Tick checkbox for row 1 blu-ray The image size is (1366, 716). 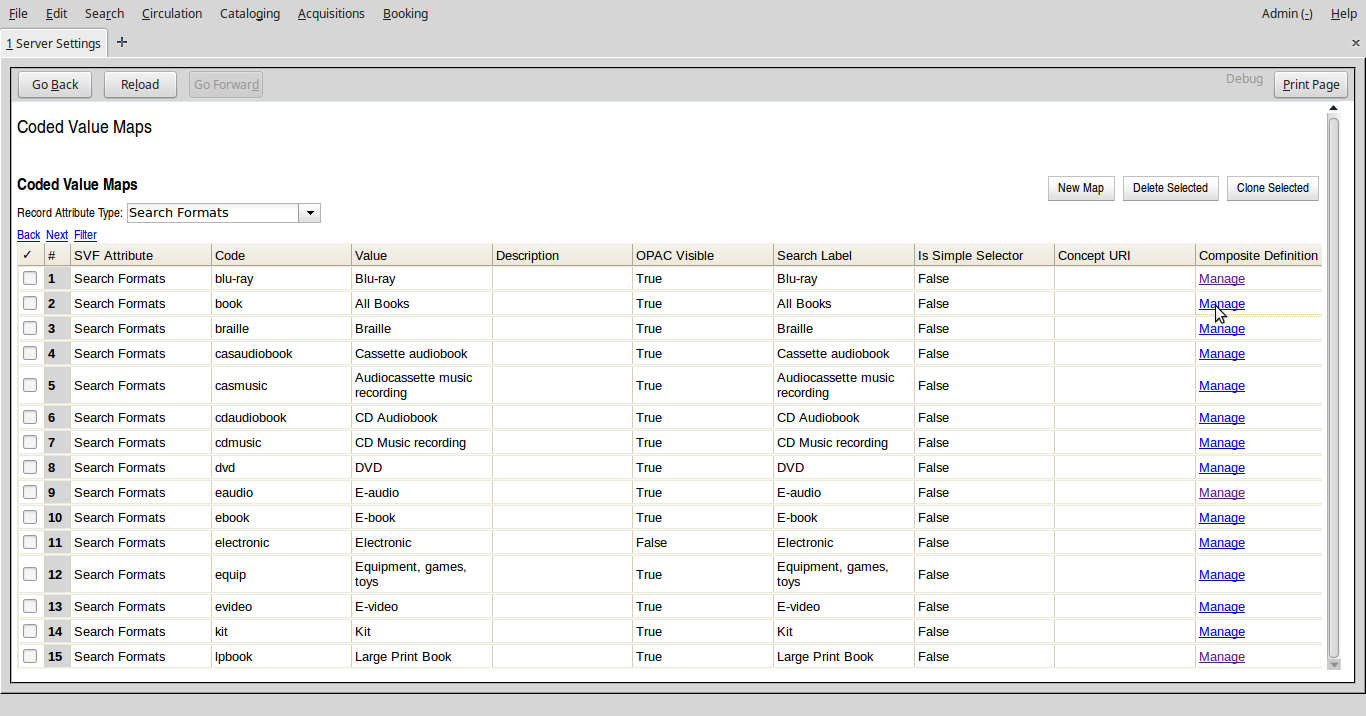[30, 278]
